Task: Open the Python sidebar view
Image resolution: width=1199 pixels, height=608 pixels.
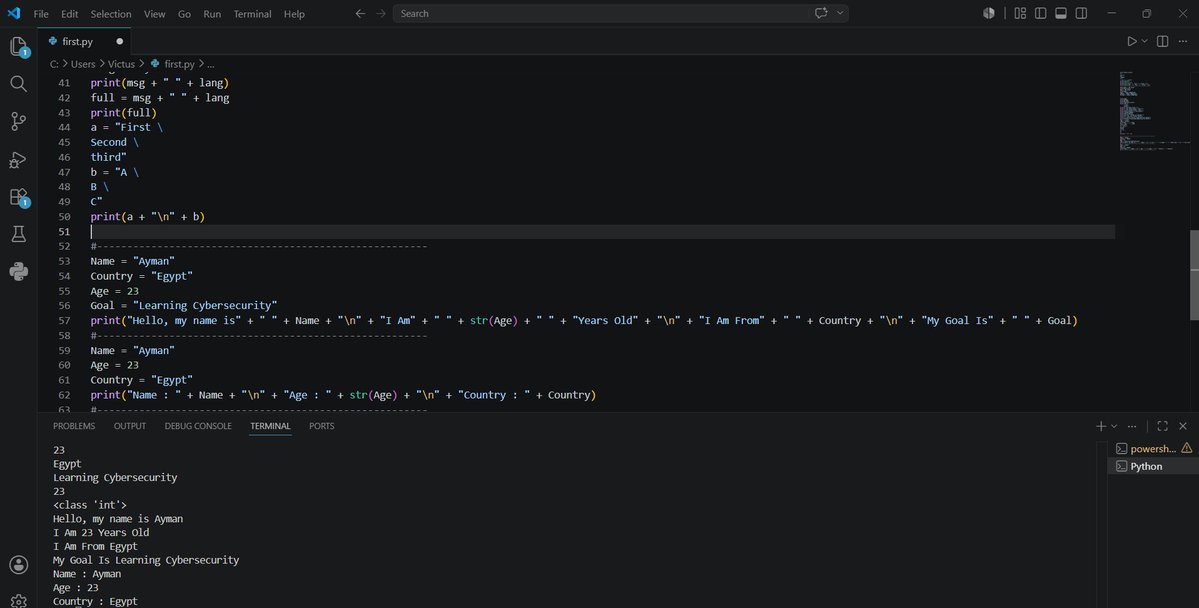Action: coord(18,271)
